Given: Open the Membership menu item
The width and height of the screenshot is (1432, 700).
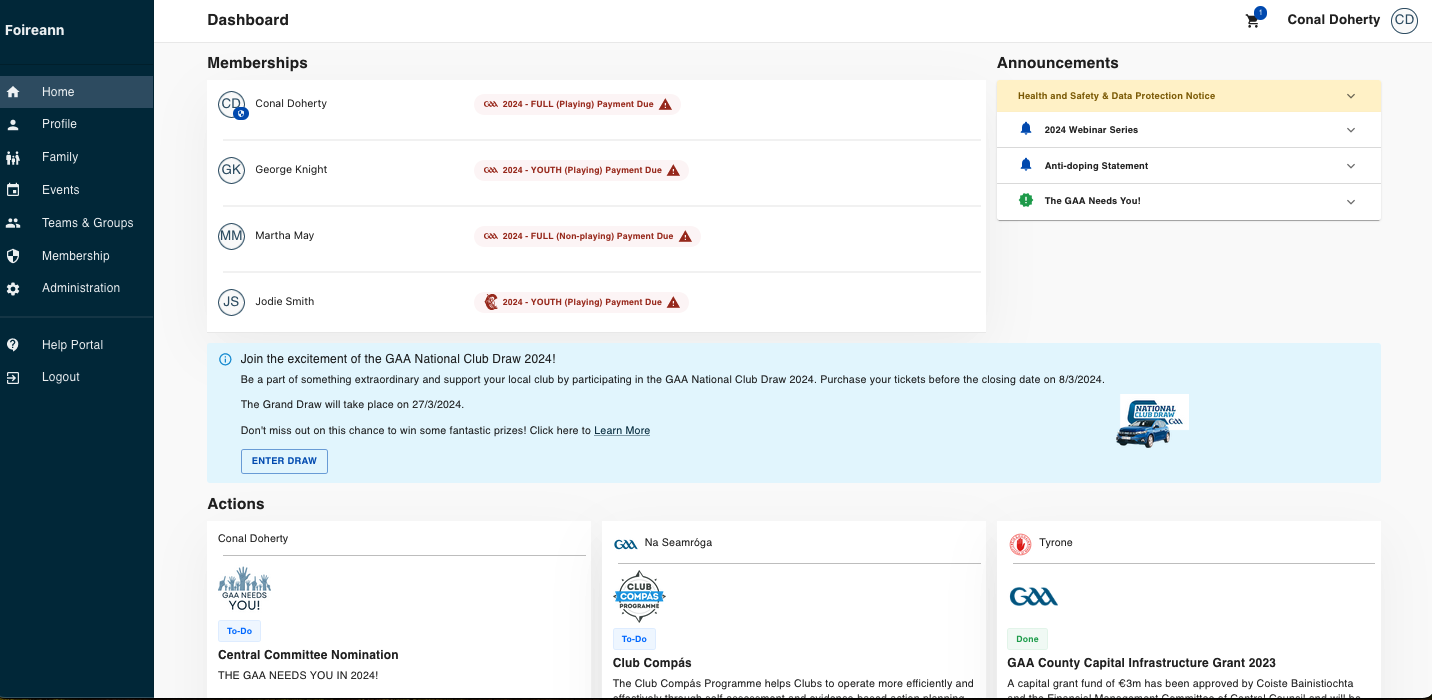Looking at the screenshot, I should click(77, 256).
